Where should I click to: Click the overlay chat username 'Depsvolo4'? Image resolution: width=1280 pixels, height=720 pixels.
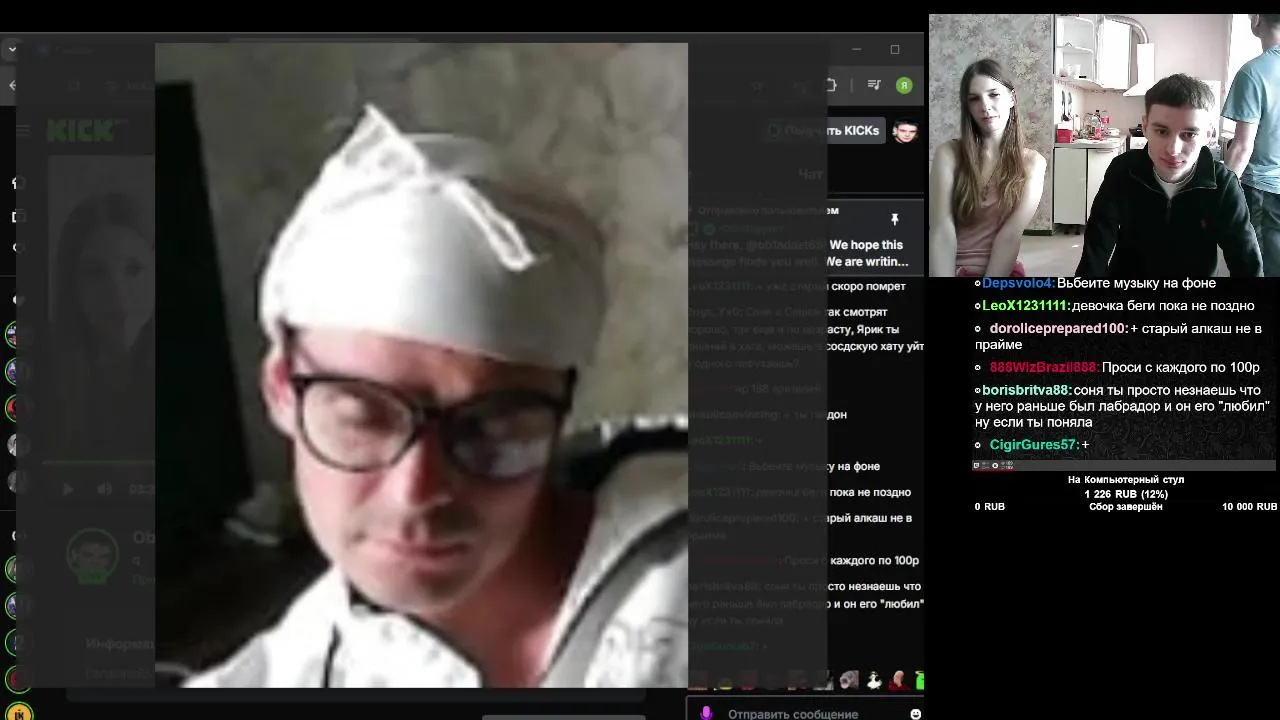(x=1018, y=284)
